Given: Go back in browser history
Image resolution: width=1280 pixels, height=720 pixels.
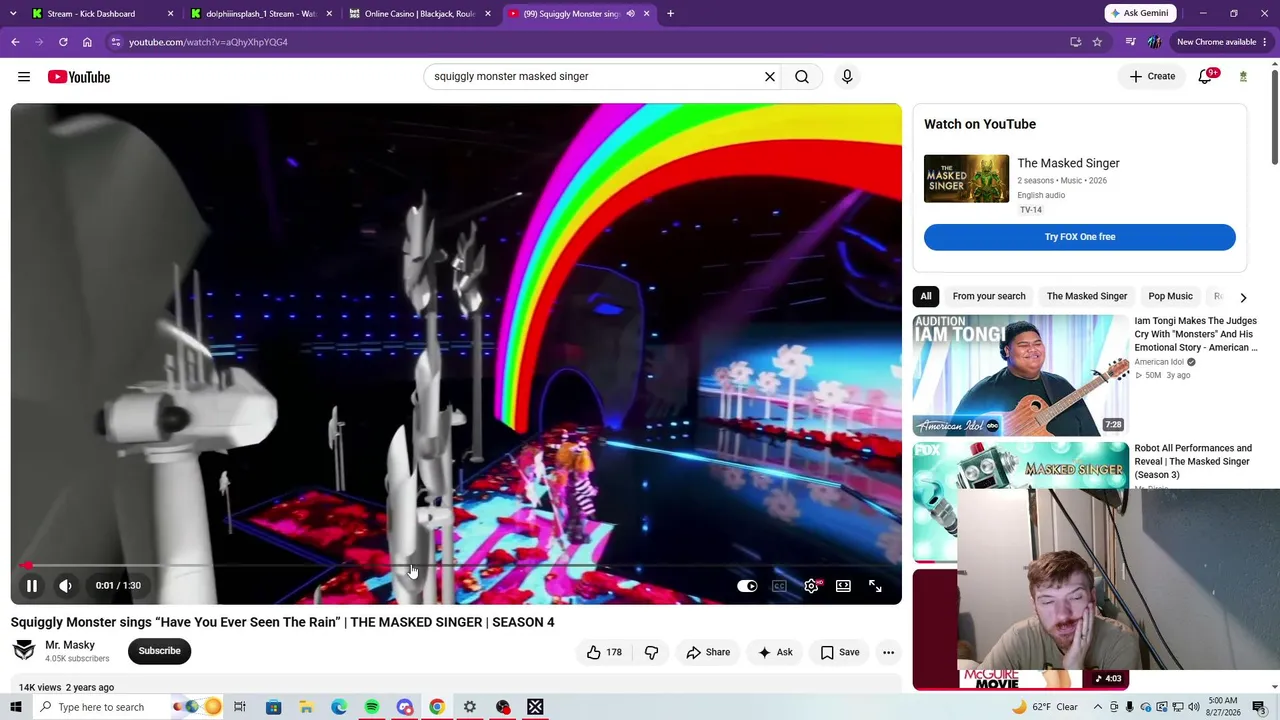Looking at the screenshot, I should click(x=15, y=42).
